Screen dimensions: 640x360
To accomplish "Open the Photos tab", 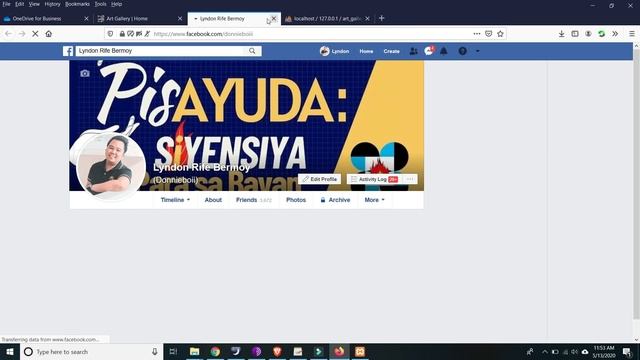I will coord(296,200).
